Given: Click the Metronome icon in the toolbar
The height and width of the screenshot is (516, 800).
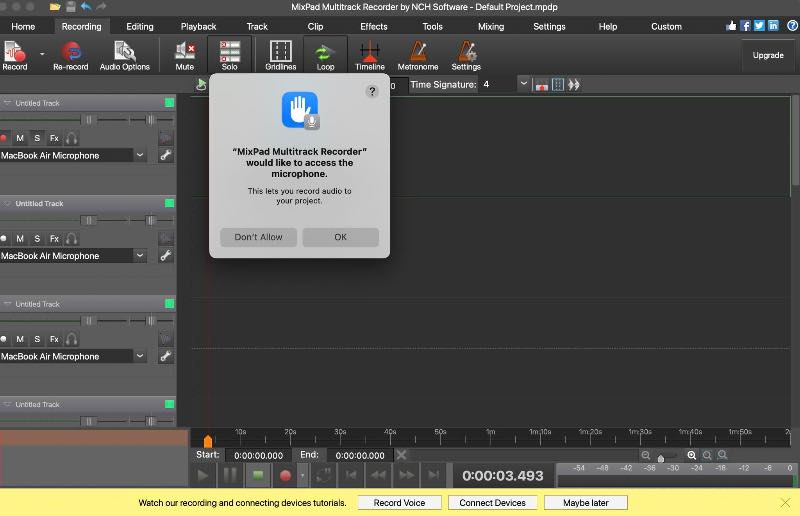Looking at the screenshot, I should [x=417, y=53].
